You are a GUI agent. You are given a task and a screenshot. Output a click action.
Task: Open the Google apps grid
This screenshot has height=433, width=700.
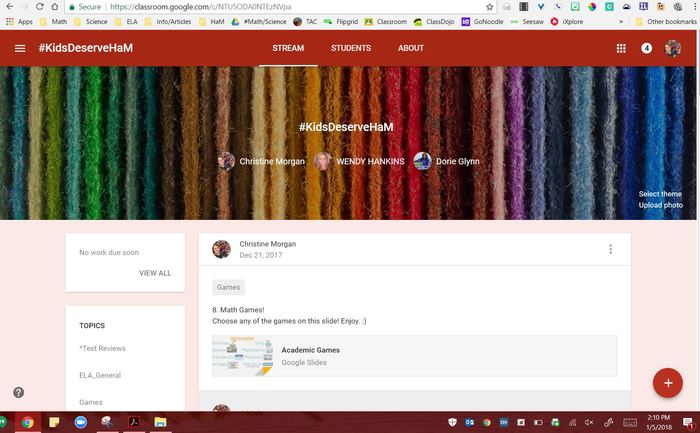click(x=621, y=48)
